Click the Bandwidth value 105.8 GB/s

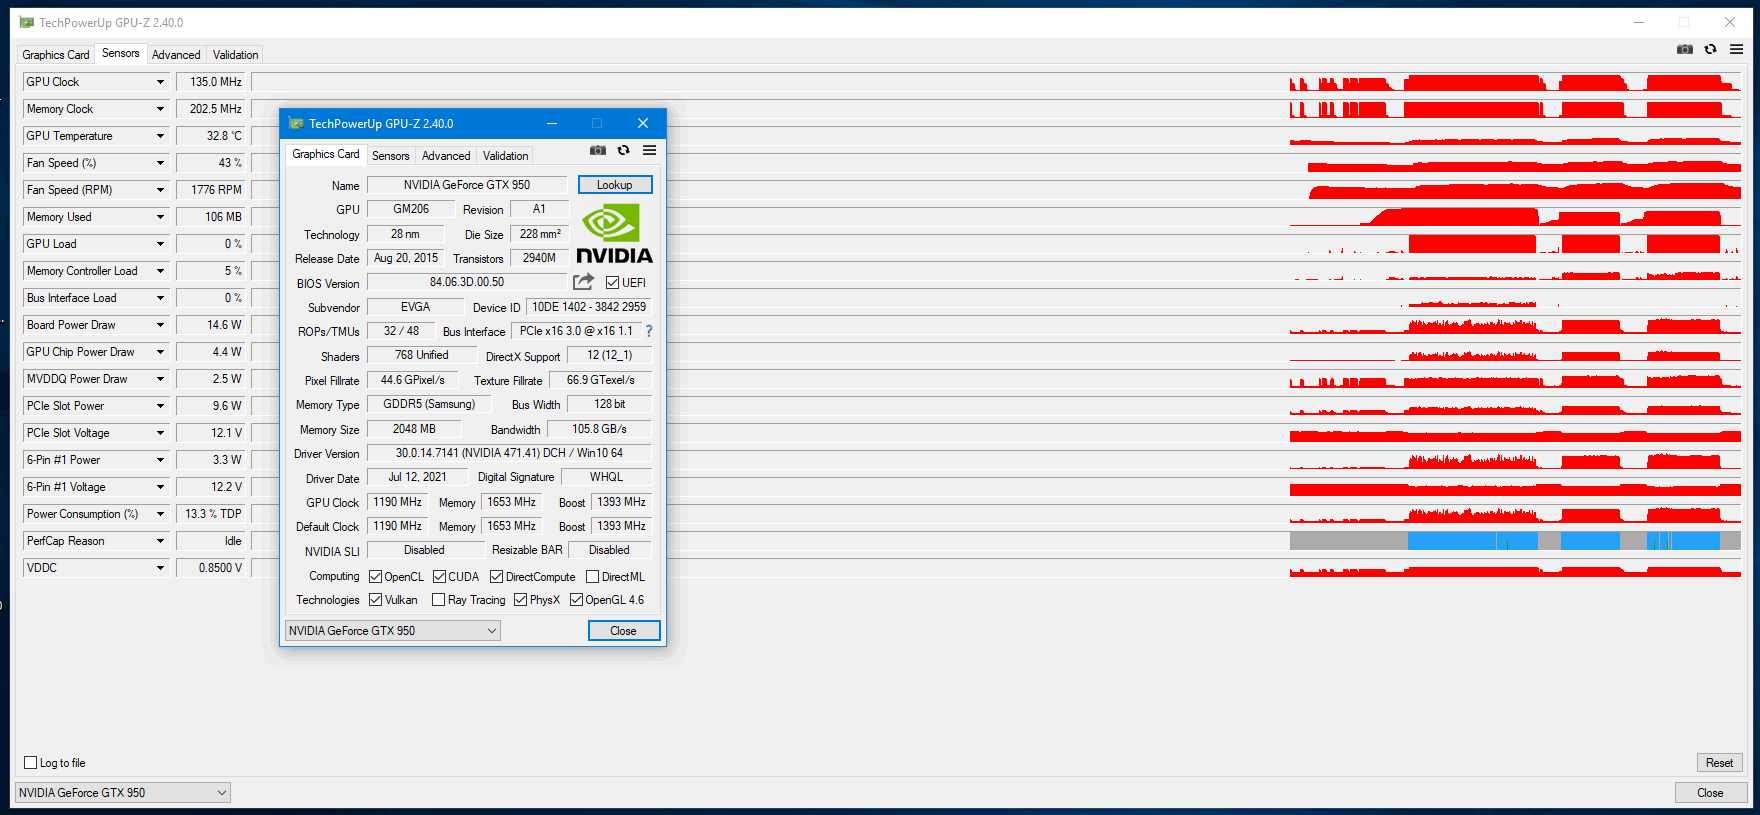[599, 429]
